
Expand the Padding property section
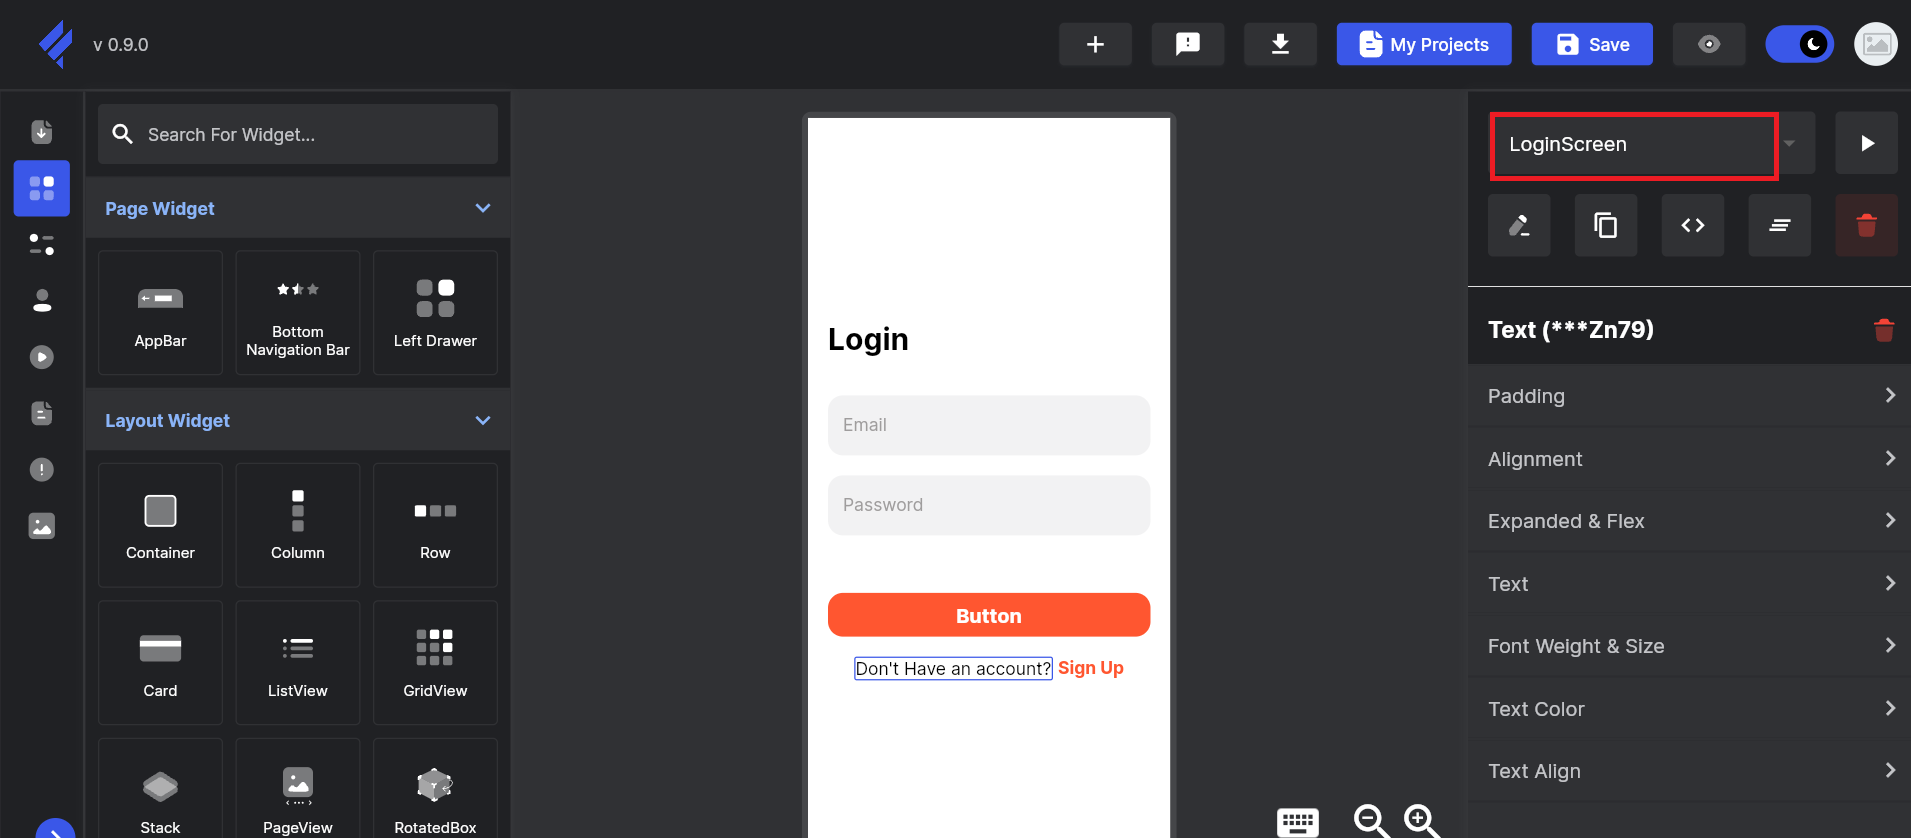pos(1688,396)
